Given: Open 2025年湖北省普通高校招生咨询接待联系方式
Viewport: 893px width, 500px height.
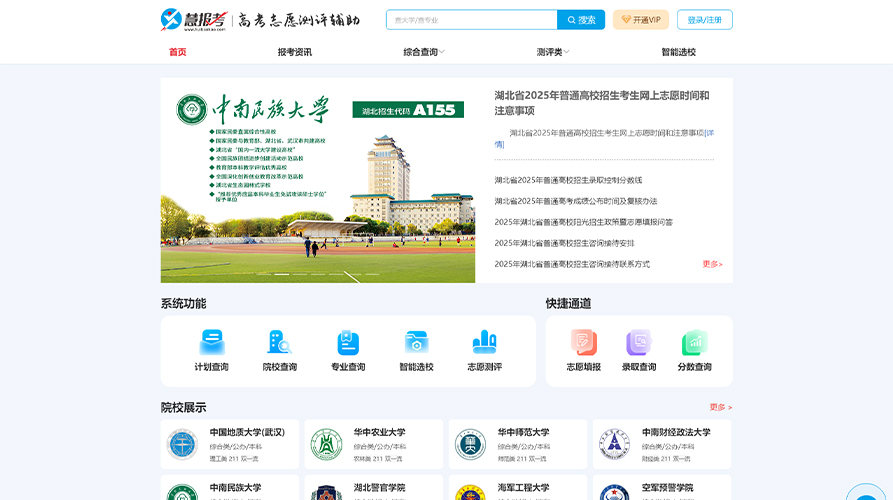Looking at the screenshot, I should (572, 264).
